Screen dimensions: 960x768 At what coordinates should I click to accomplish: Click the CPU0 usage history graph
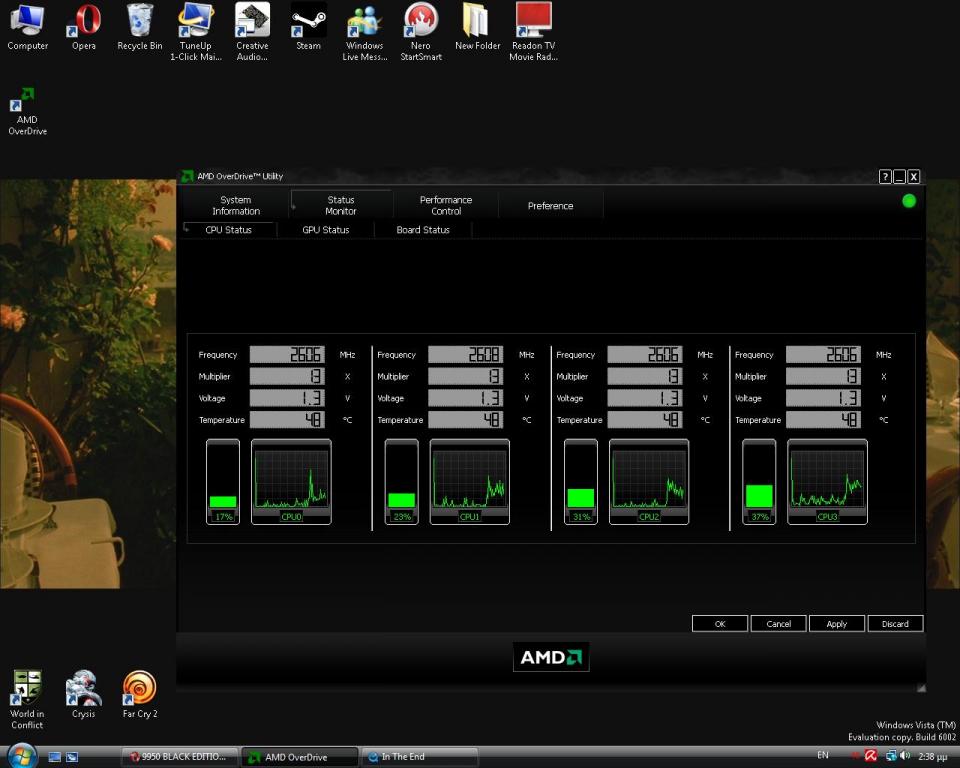[291, 481]
